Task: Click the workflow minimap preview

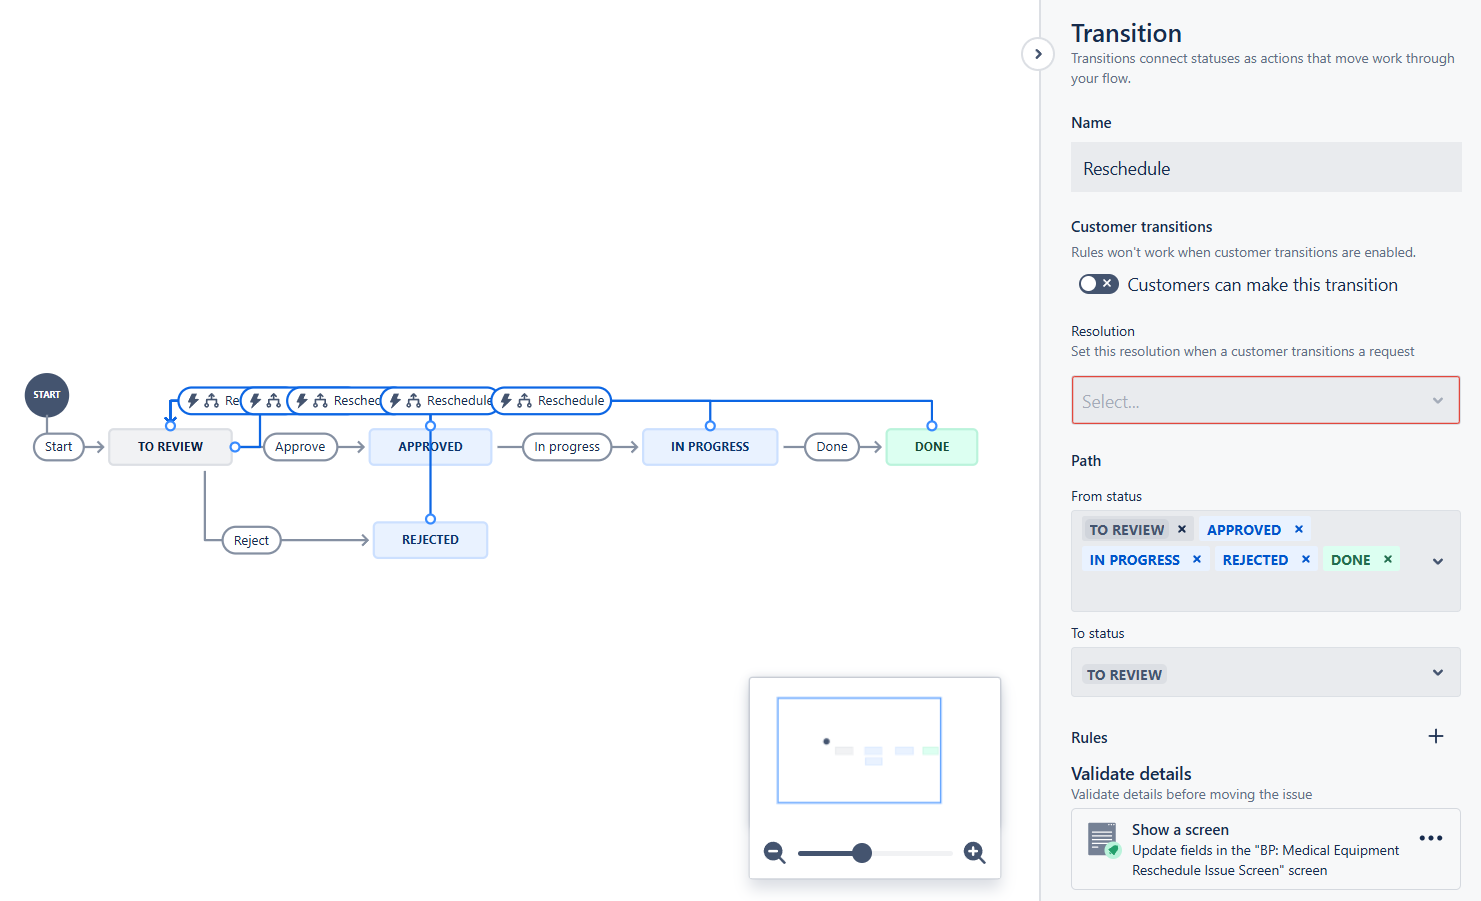Action: [x=859, y=750]
